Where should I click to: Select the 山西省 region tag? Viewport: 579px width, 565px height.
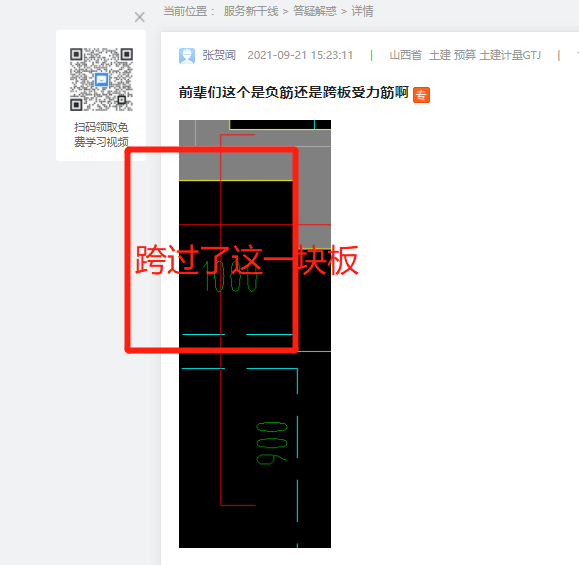coord(405,55)
